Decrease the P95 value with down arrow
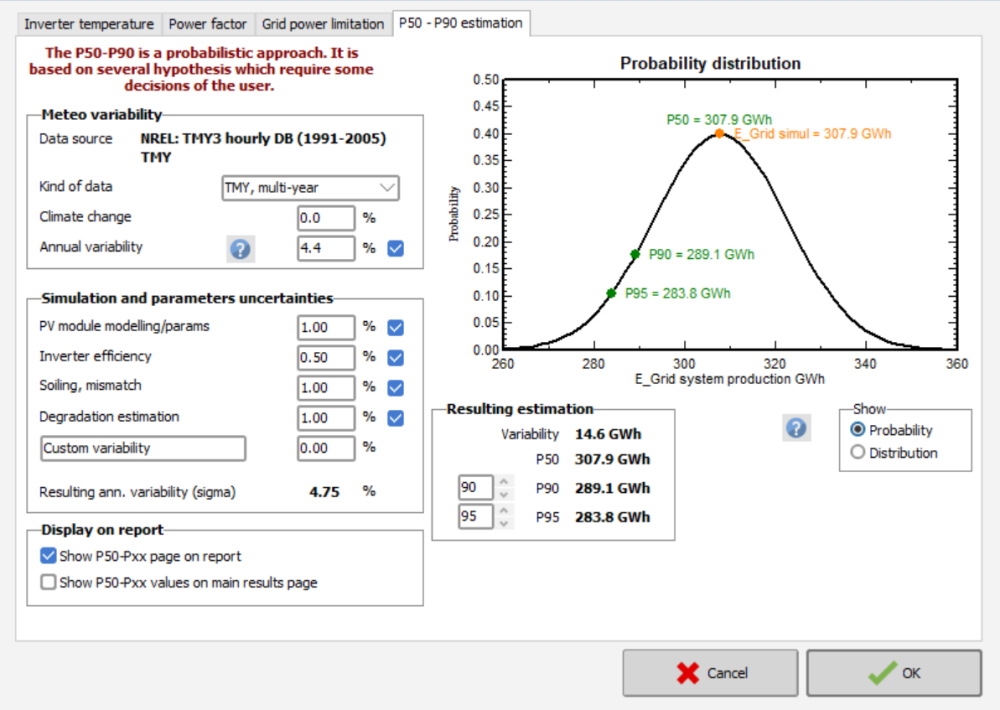This screenshot has height=710, width=1000. click(505, 521)
